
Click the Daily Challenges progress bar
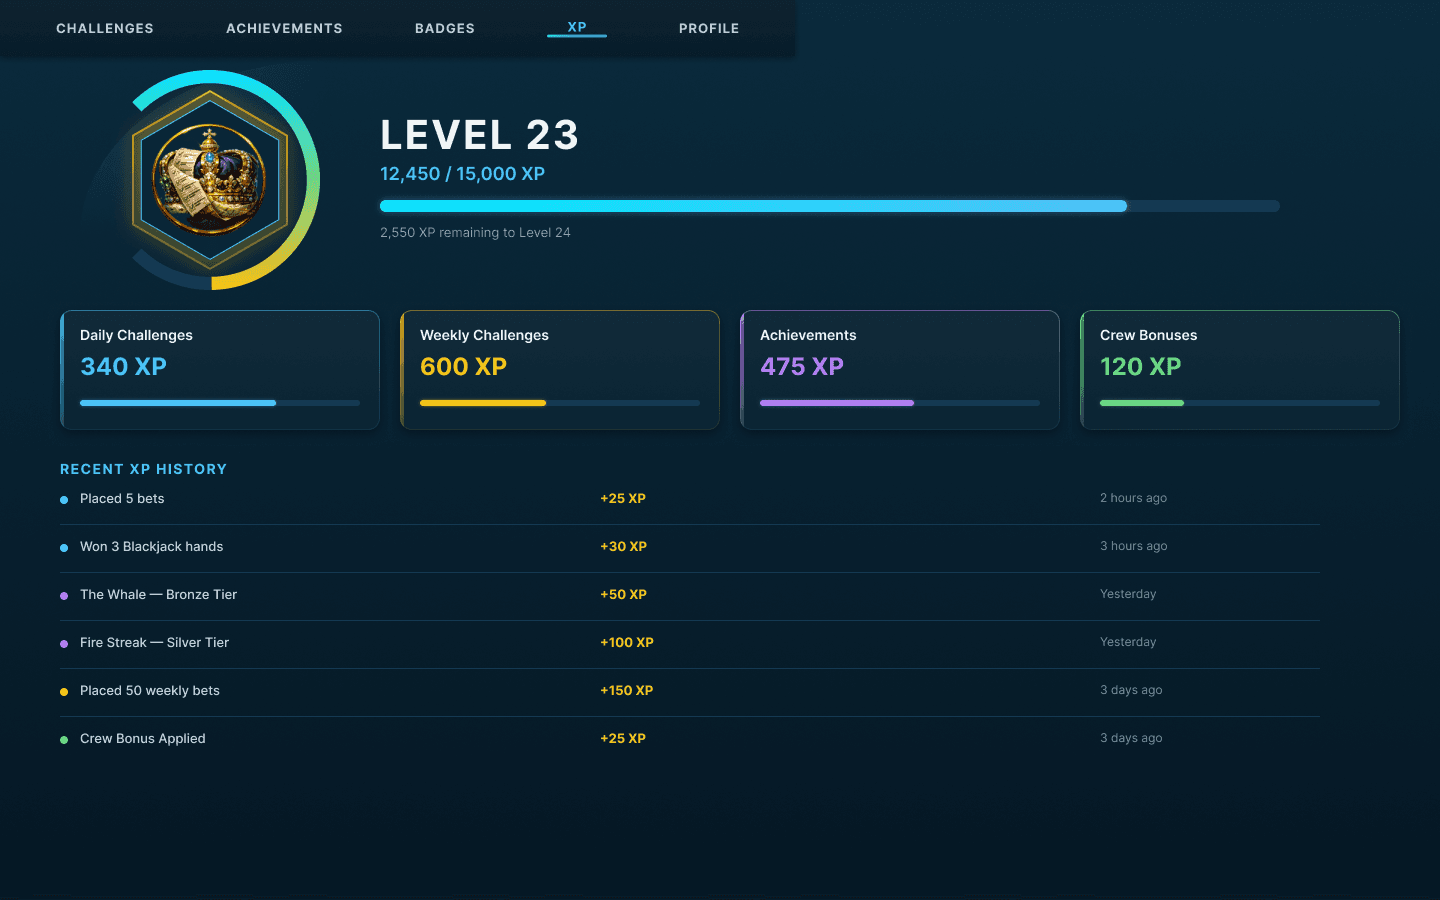tap(220, 403)
